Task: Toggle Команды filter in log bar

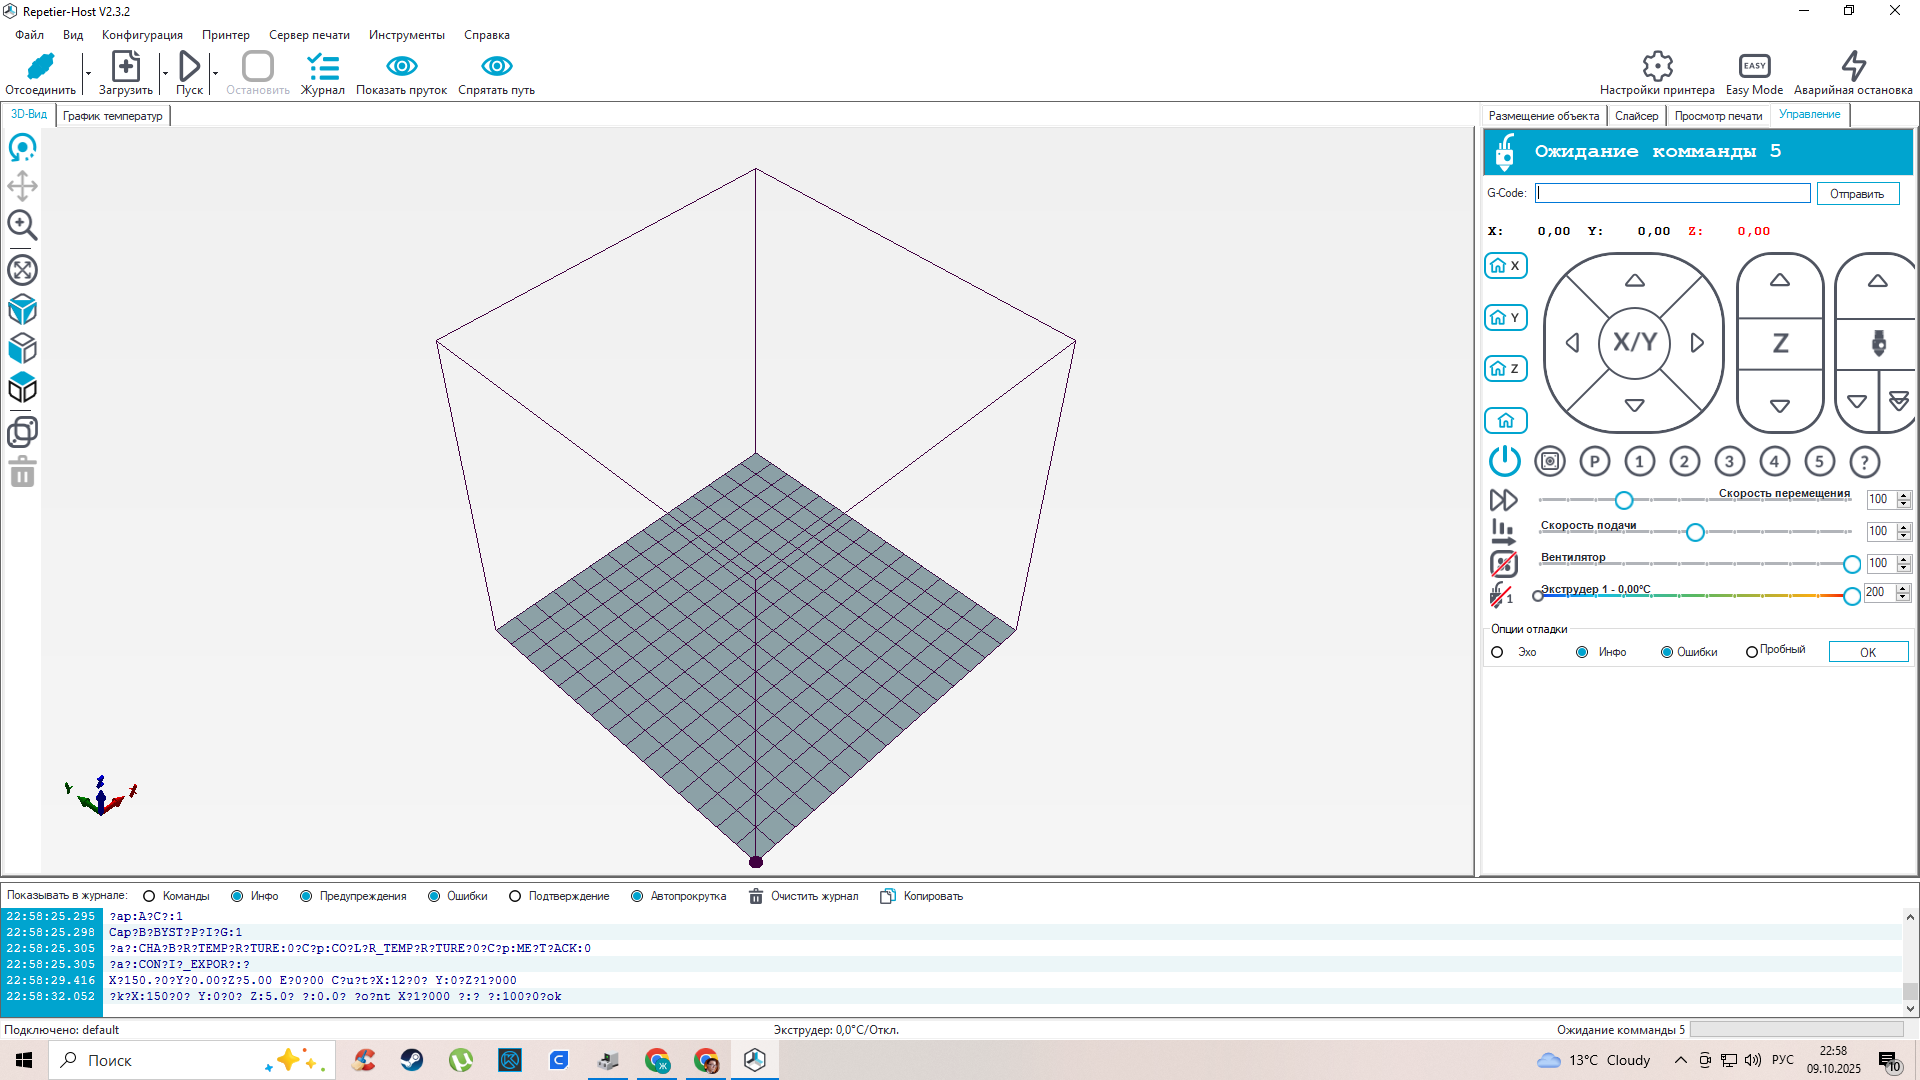Action: point(149,896)
